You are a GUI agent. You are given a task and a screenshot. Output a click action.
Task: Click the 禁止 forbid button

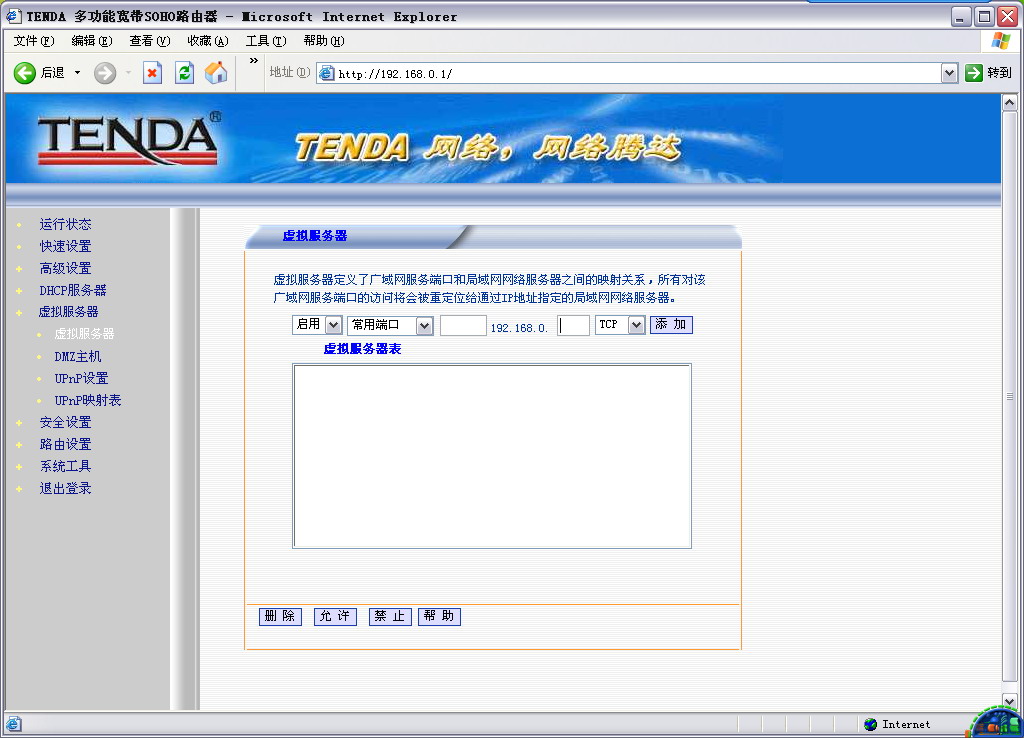pyautogui.click(x=390, y=617)
